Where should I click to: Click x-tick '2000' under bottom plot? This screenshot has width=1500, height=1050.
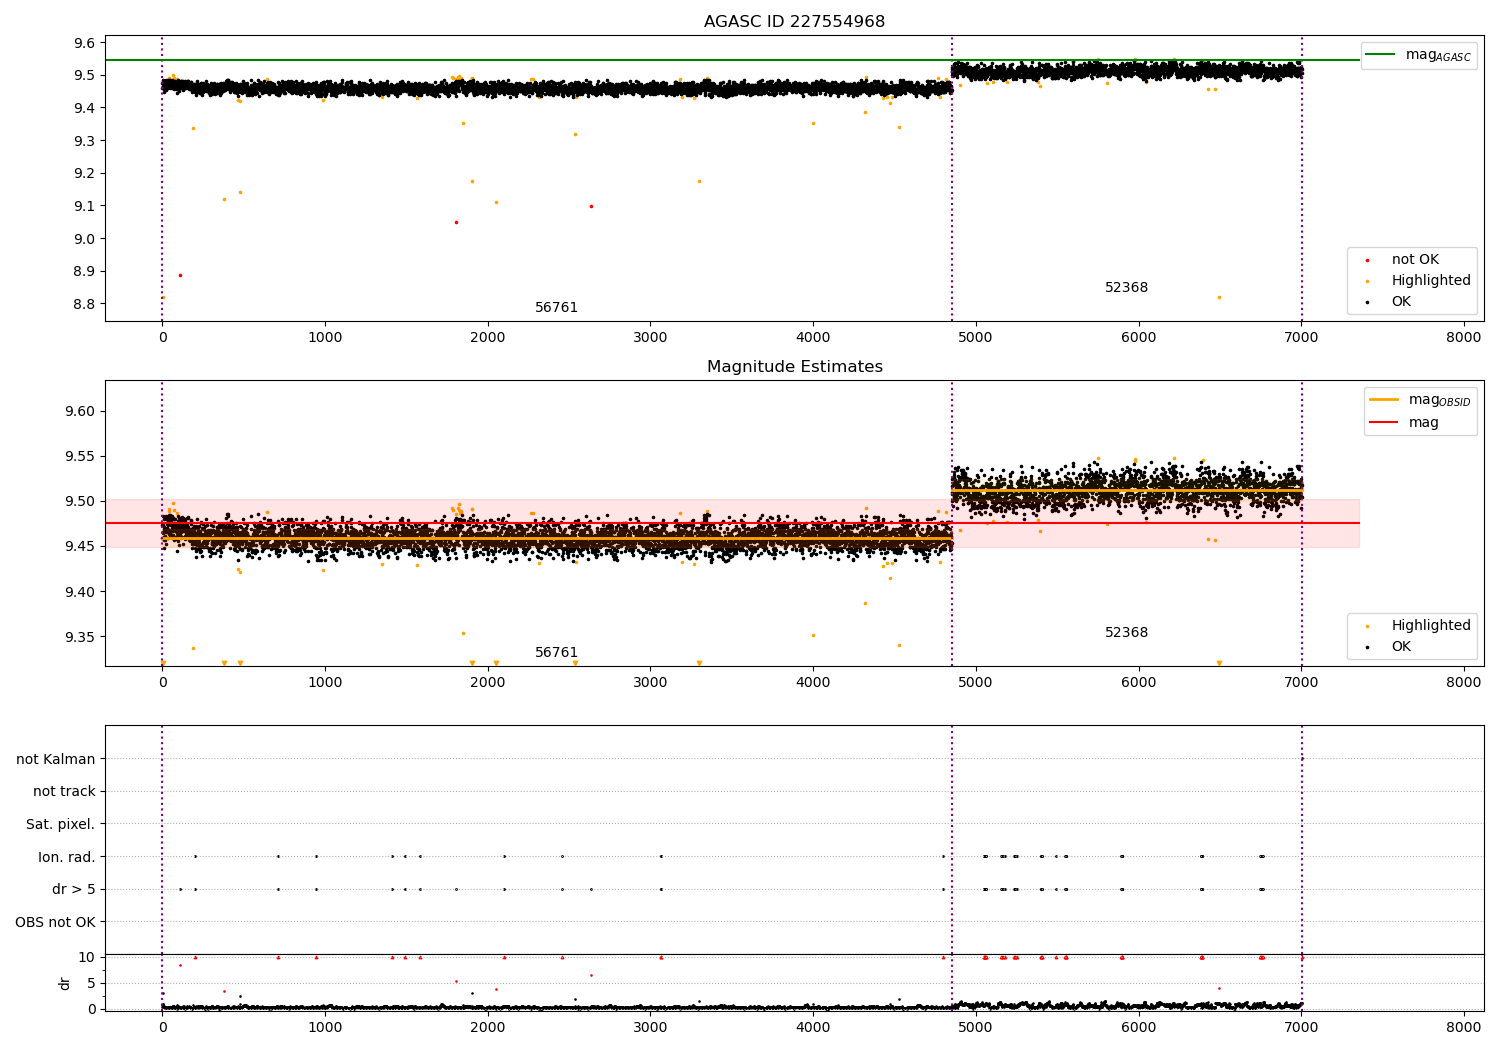[488, 1027]
